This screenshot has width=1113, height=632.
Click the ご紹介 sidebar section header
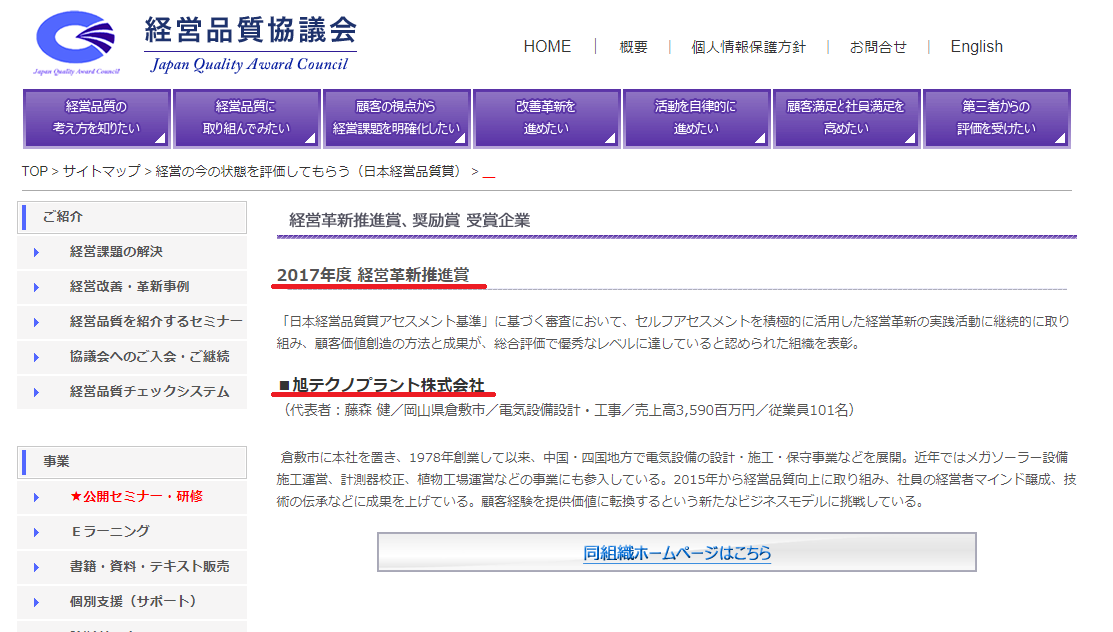click(x=132, y=217)
